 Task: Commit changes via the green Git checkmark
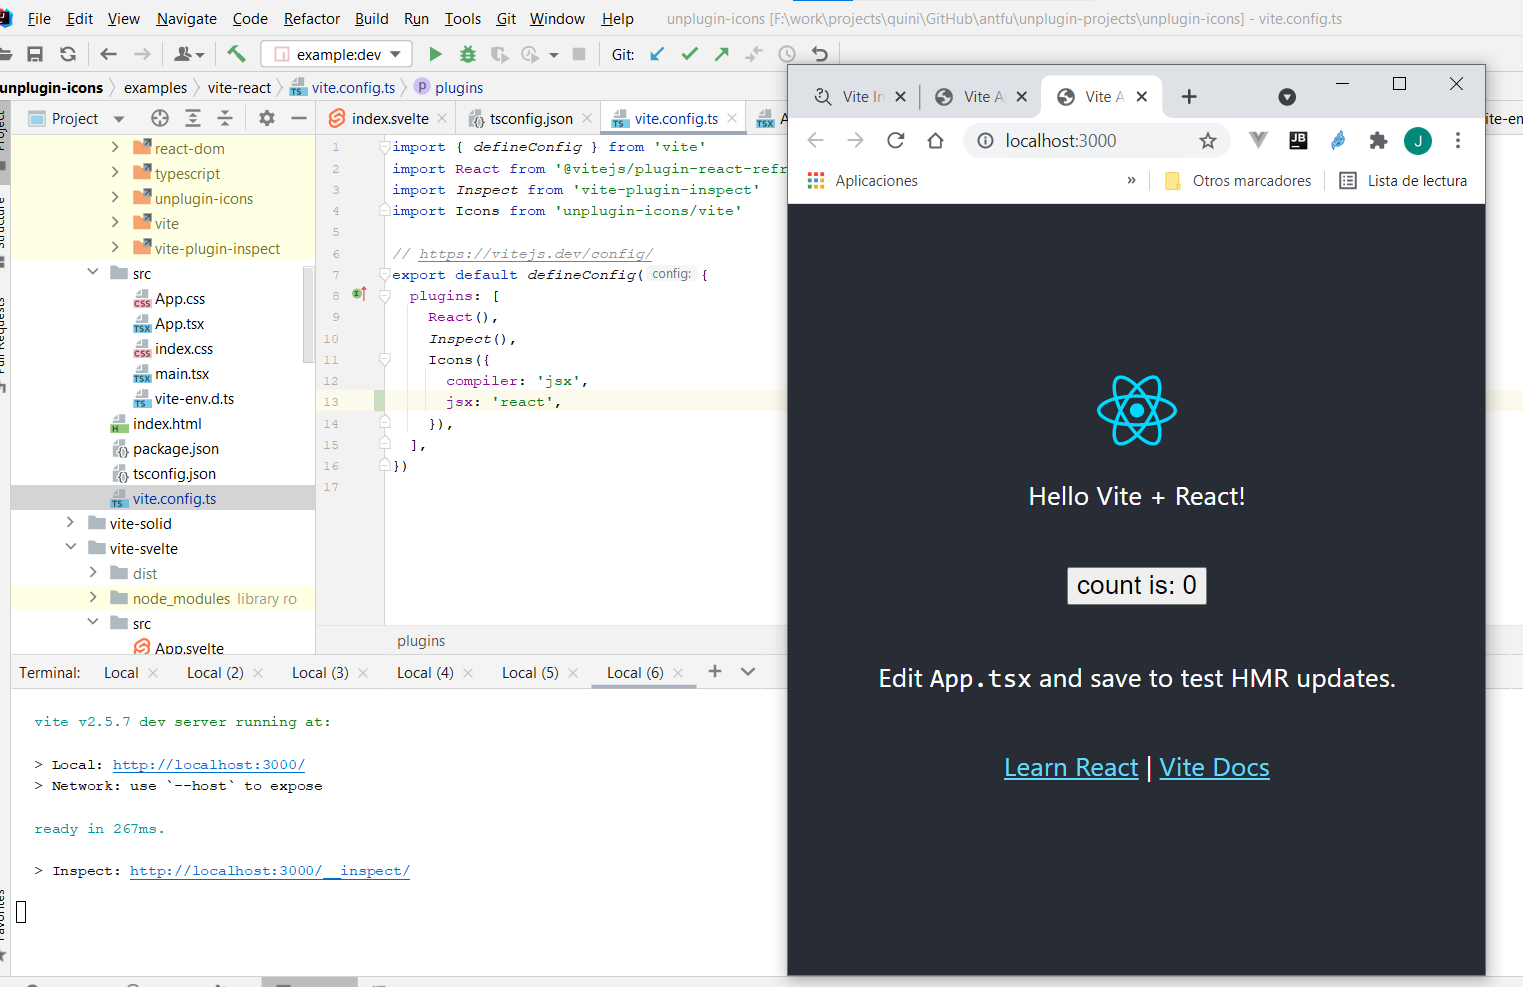(689, 54)
